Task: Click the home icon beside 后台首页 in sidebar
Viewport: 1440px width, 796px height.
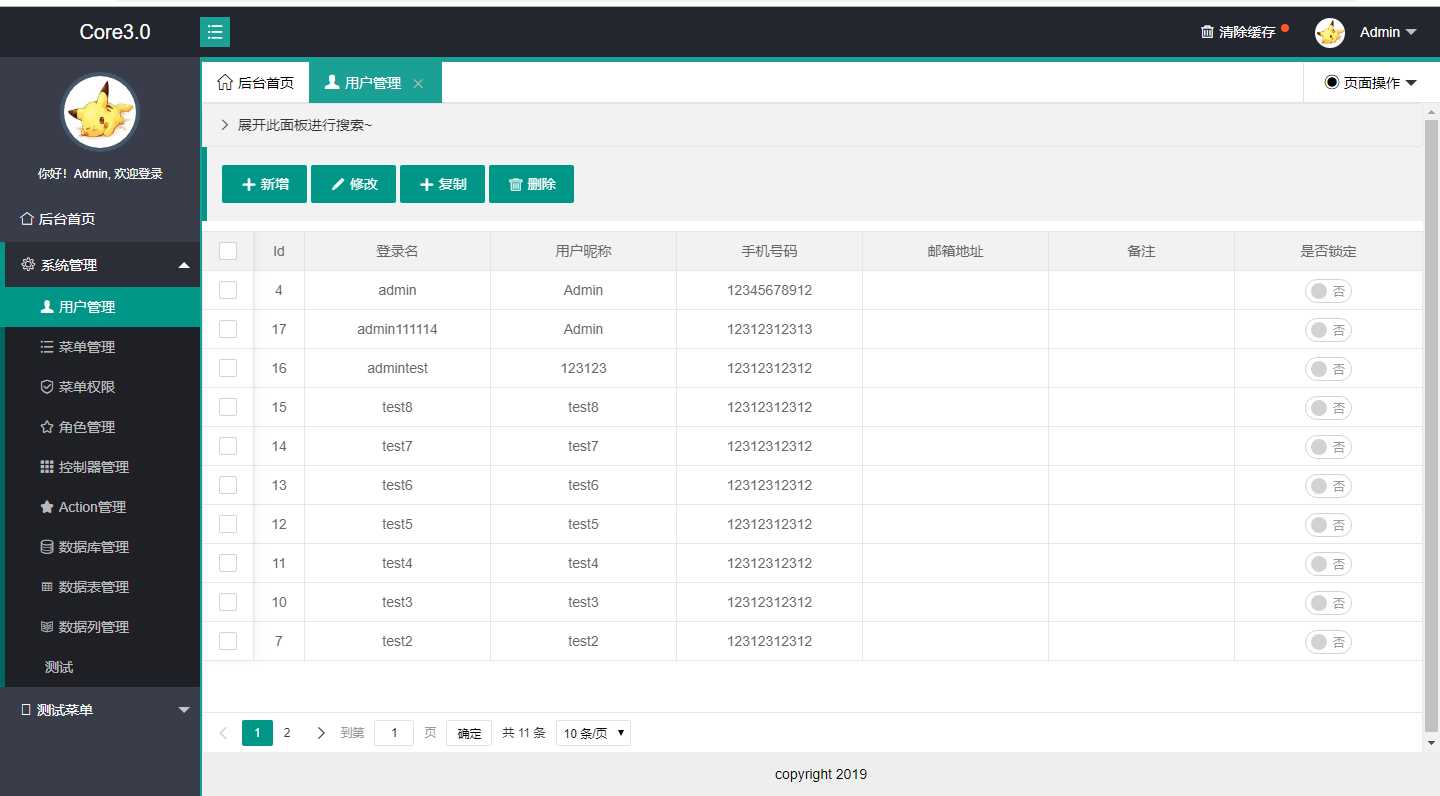Action: (x=27, y=219)
